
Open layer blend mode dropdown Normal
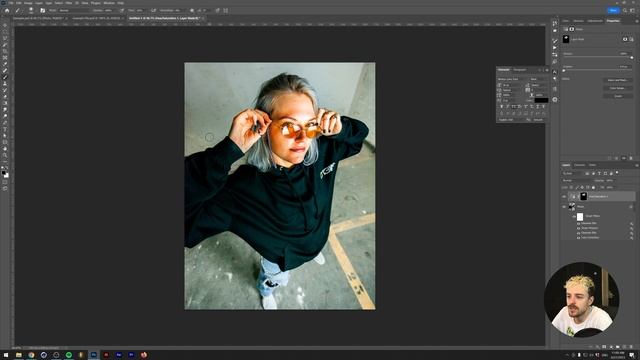576,180
